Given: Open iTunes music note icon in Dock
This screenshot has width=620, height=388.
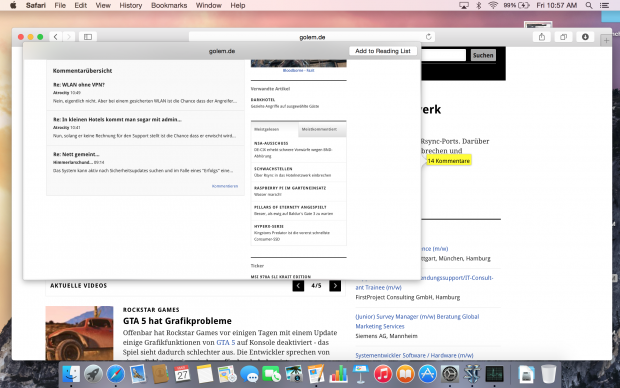Looking at the screenshot, I should [x=383, y=374].
